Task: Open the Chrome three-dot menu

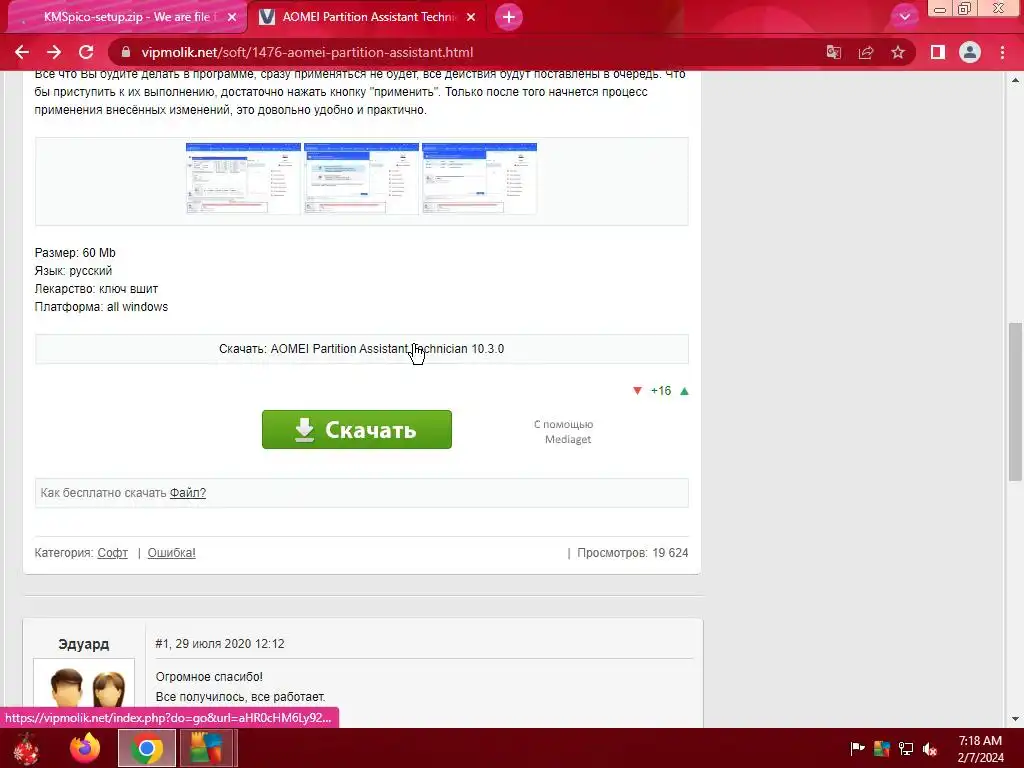Action: (x=1002, y=52)
